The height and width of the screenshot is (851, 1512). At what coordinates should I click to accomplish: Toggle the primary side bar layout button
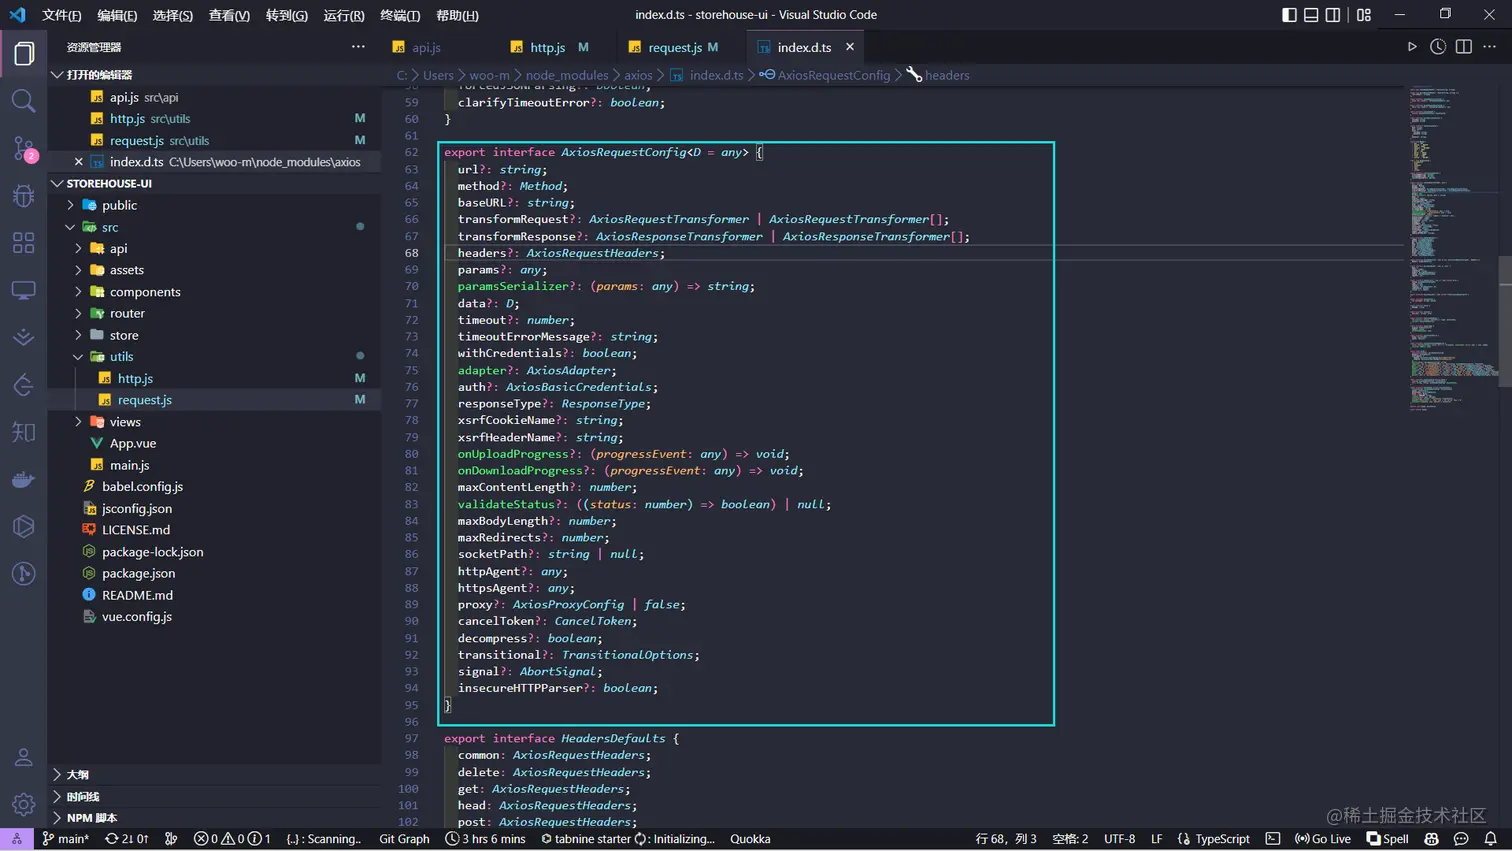click(1289, 15)
